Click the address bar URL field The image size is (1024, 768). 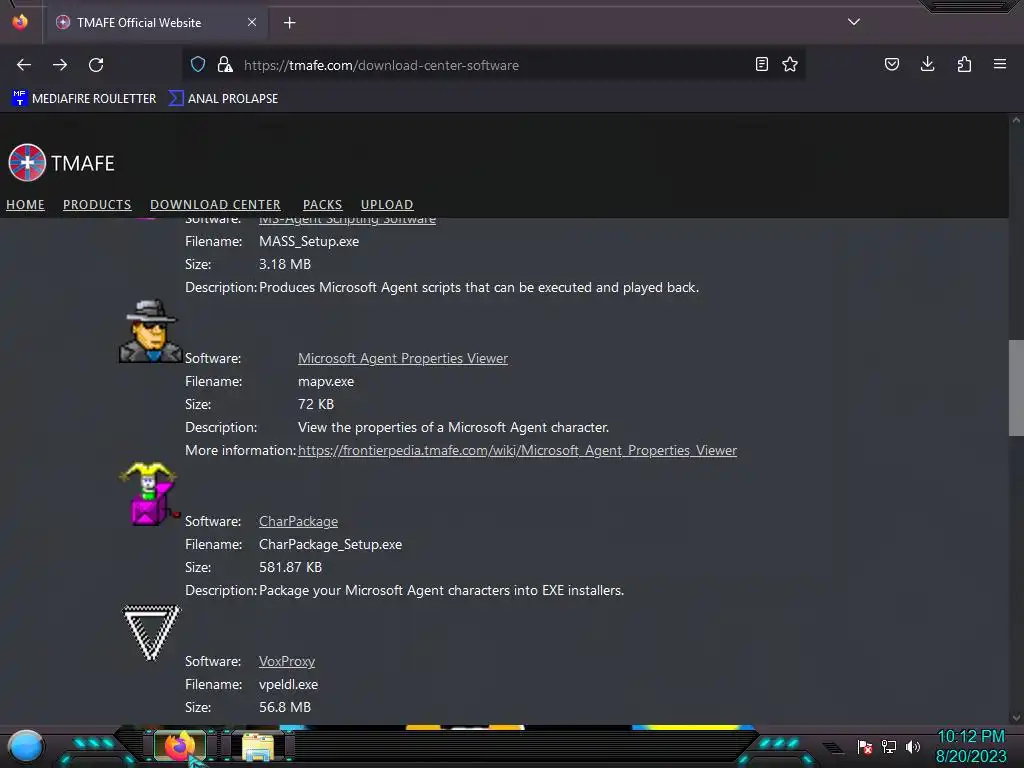[496, 65]
